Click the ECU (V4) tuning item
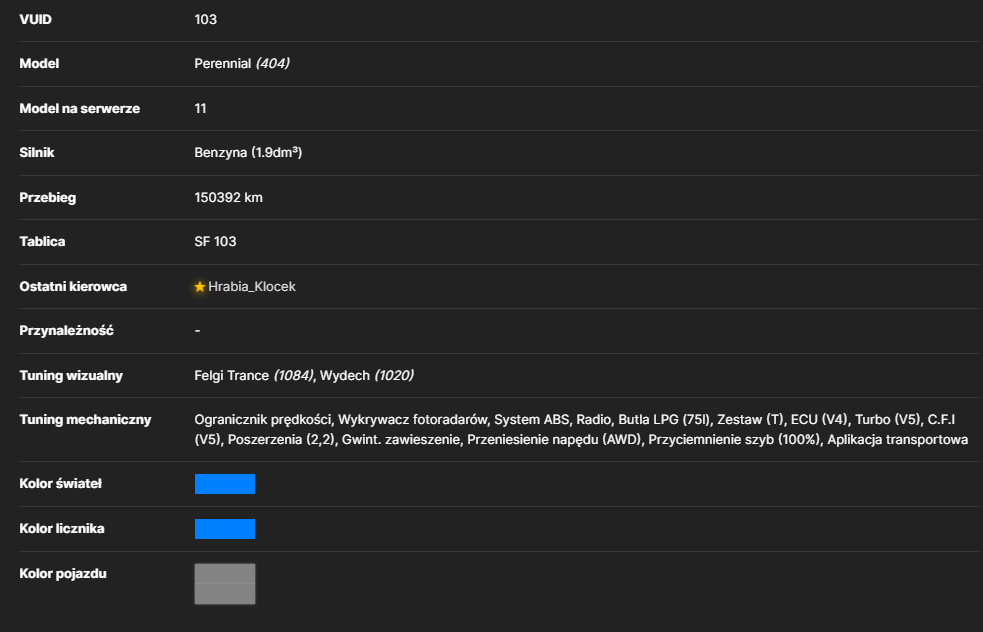 pos(819,419)
